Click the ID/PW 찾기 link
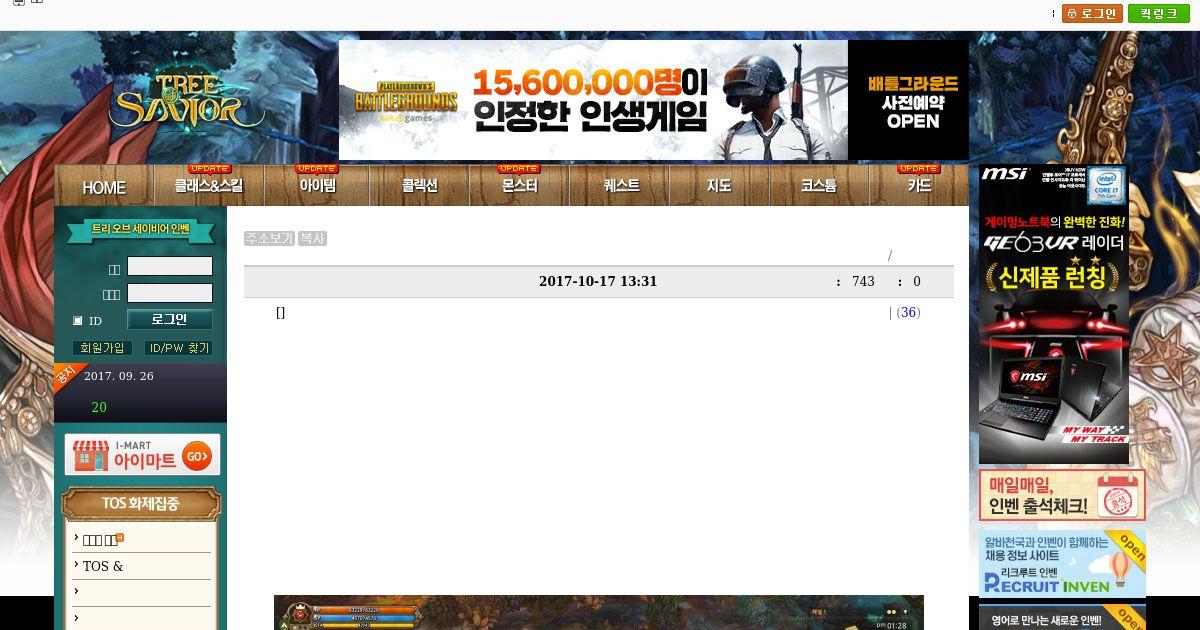This screenshot has height=630, width=1200. coord(178,348)
